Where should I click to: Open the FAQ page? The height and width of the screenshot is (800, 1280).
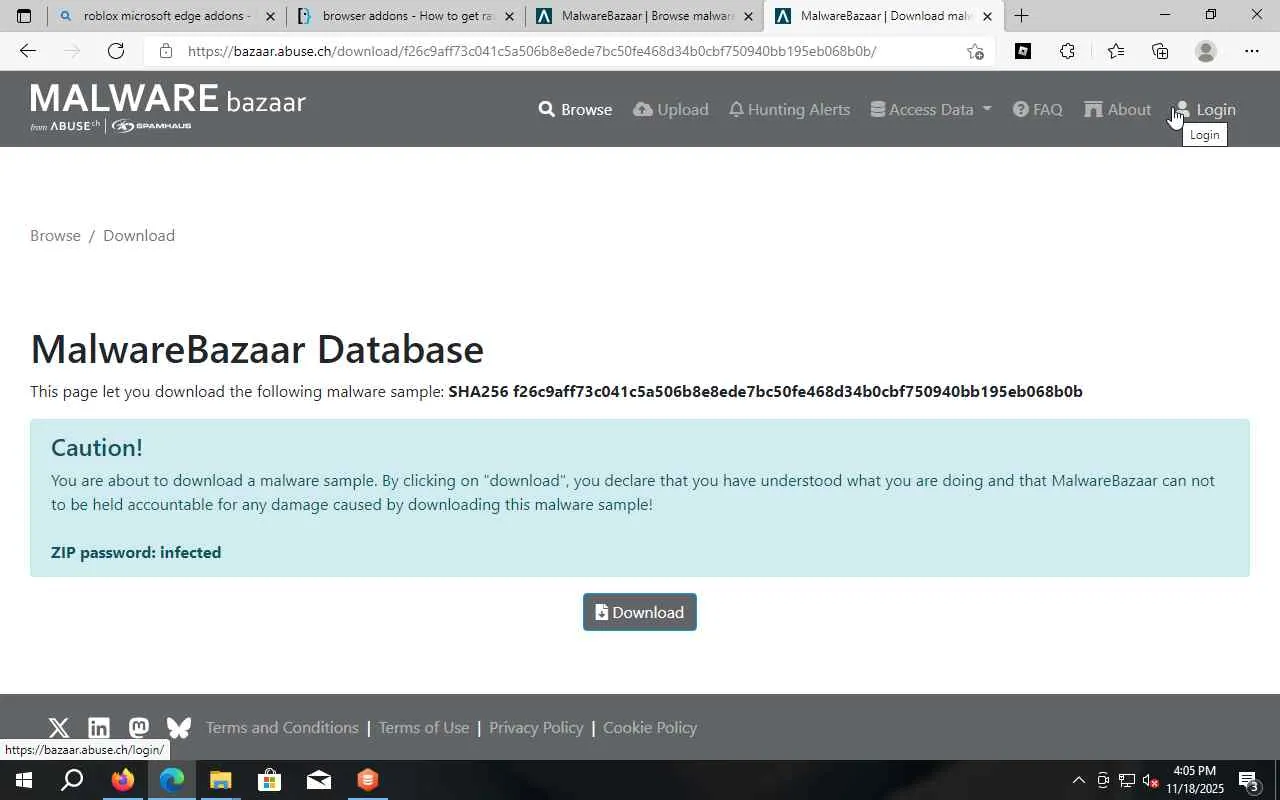(x=1037, y=109)
